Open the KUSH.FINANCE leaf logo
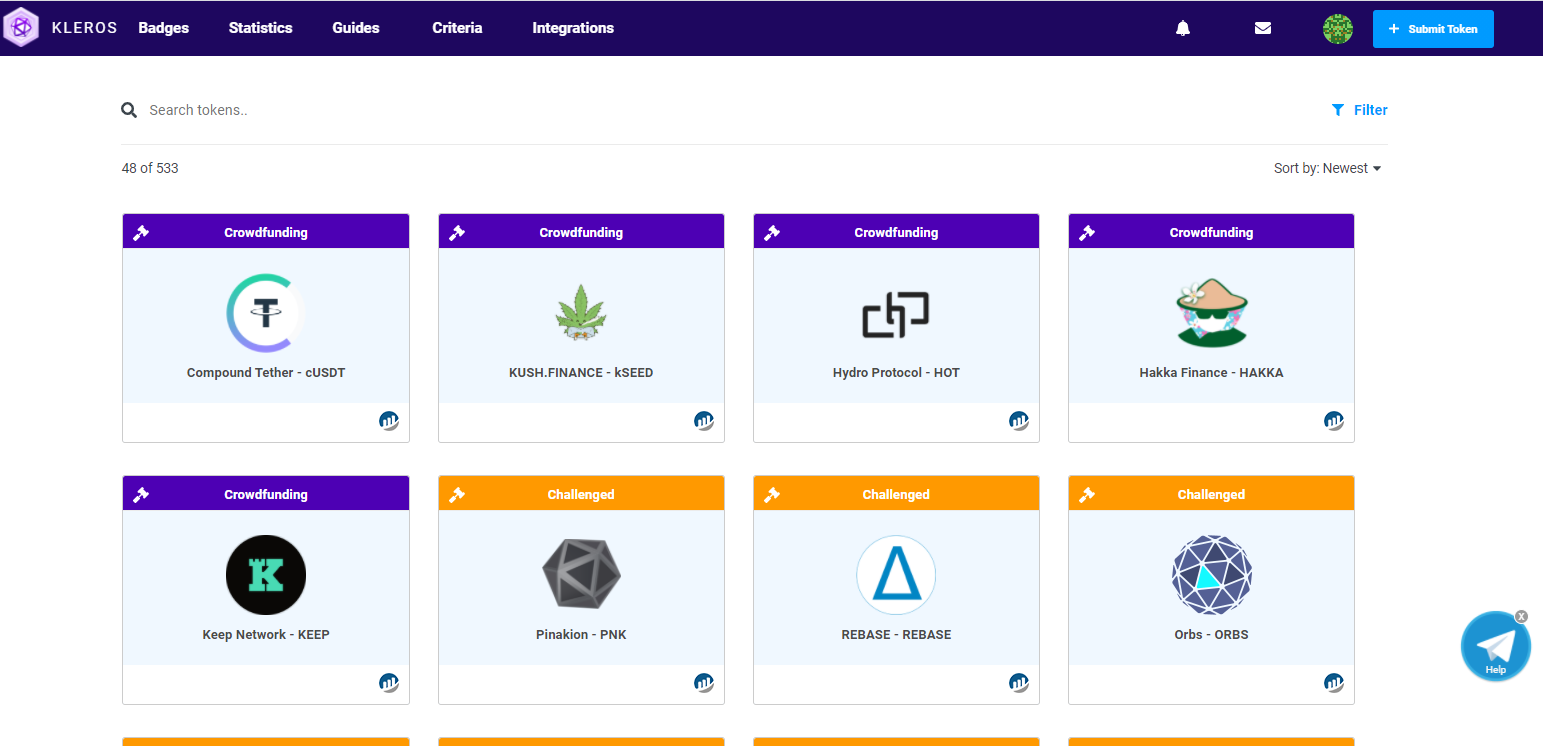 [x=581, y=313]
